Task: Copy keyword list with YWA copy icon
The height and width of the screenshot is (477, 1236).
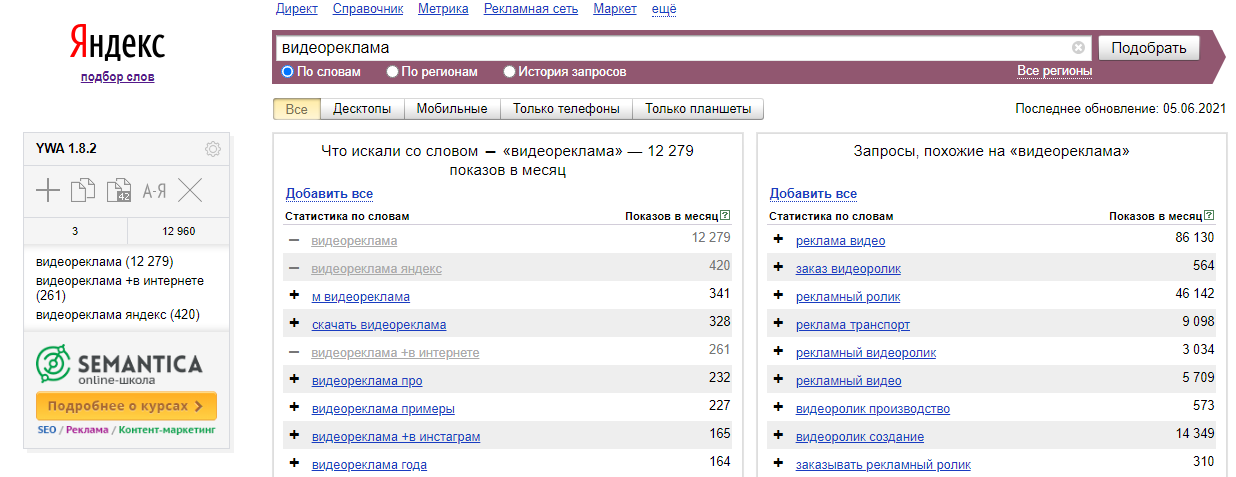Action: coord(82,190)
